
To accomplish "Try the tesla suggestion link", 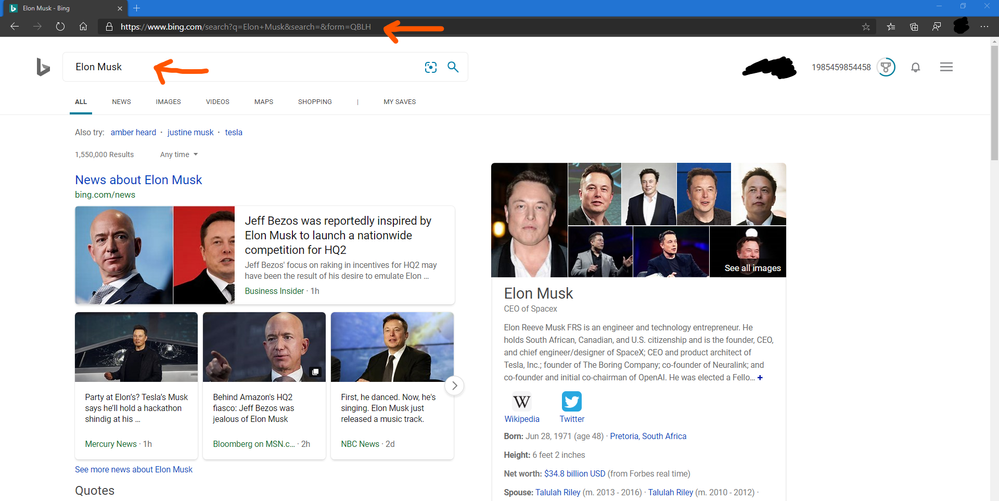I will pos(233,133).
